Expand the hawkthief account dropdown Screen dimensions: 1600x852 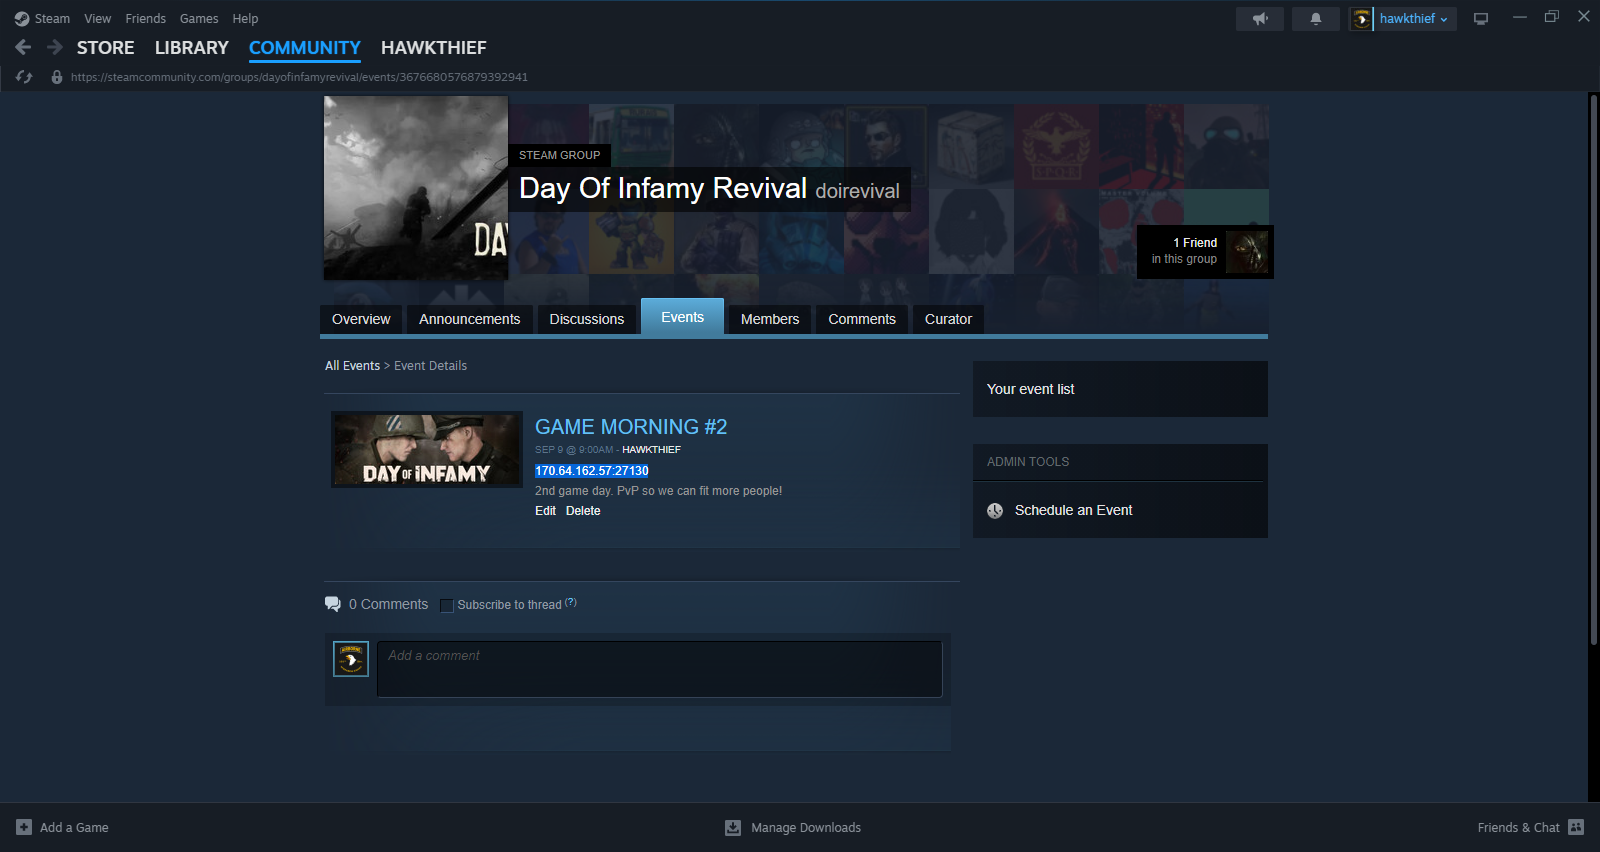coord(1415,19)
